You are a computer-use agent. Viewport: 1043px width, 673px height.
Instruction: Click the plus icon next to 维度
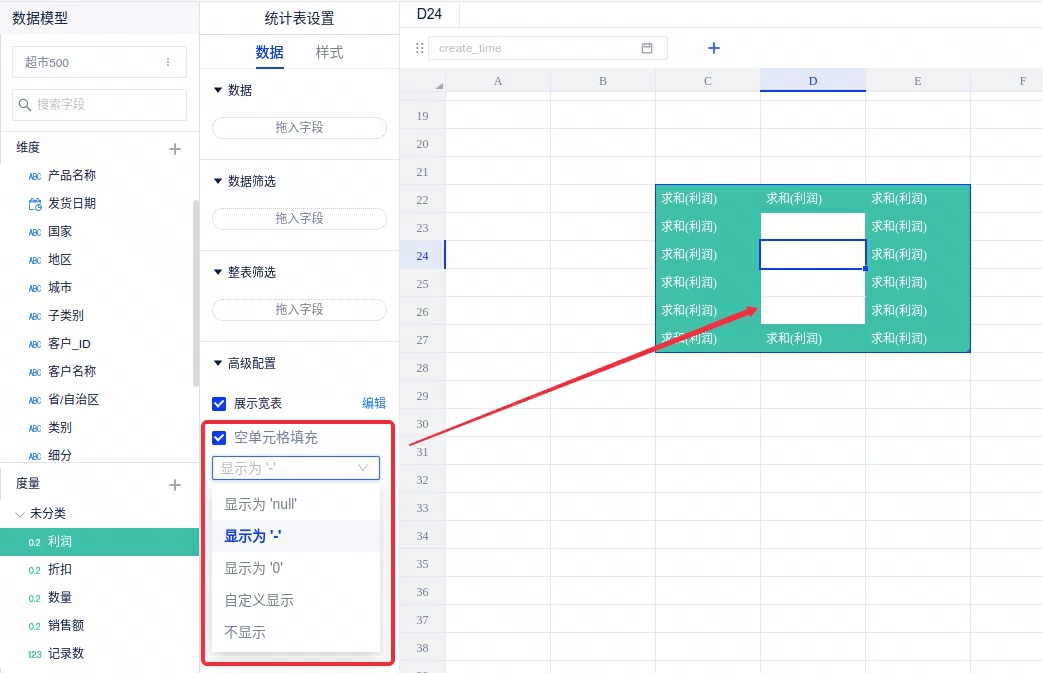pos(175,149)
